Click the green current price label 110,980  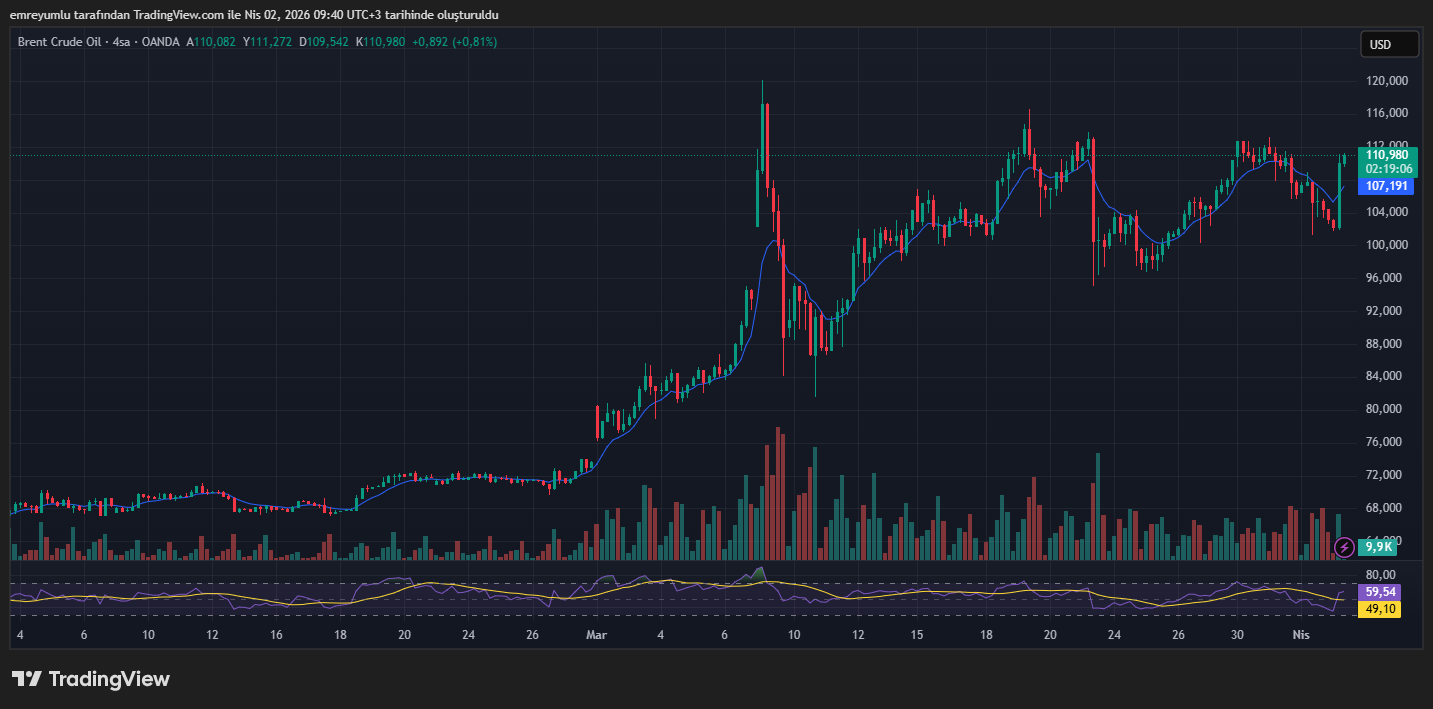pos(1387,155)
